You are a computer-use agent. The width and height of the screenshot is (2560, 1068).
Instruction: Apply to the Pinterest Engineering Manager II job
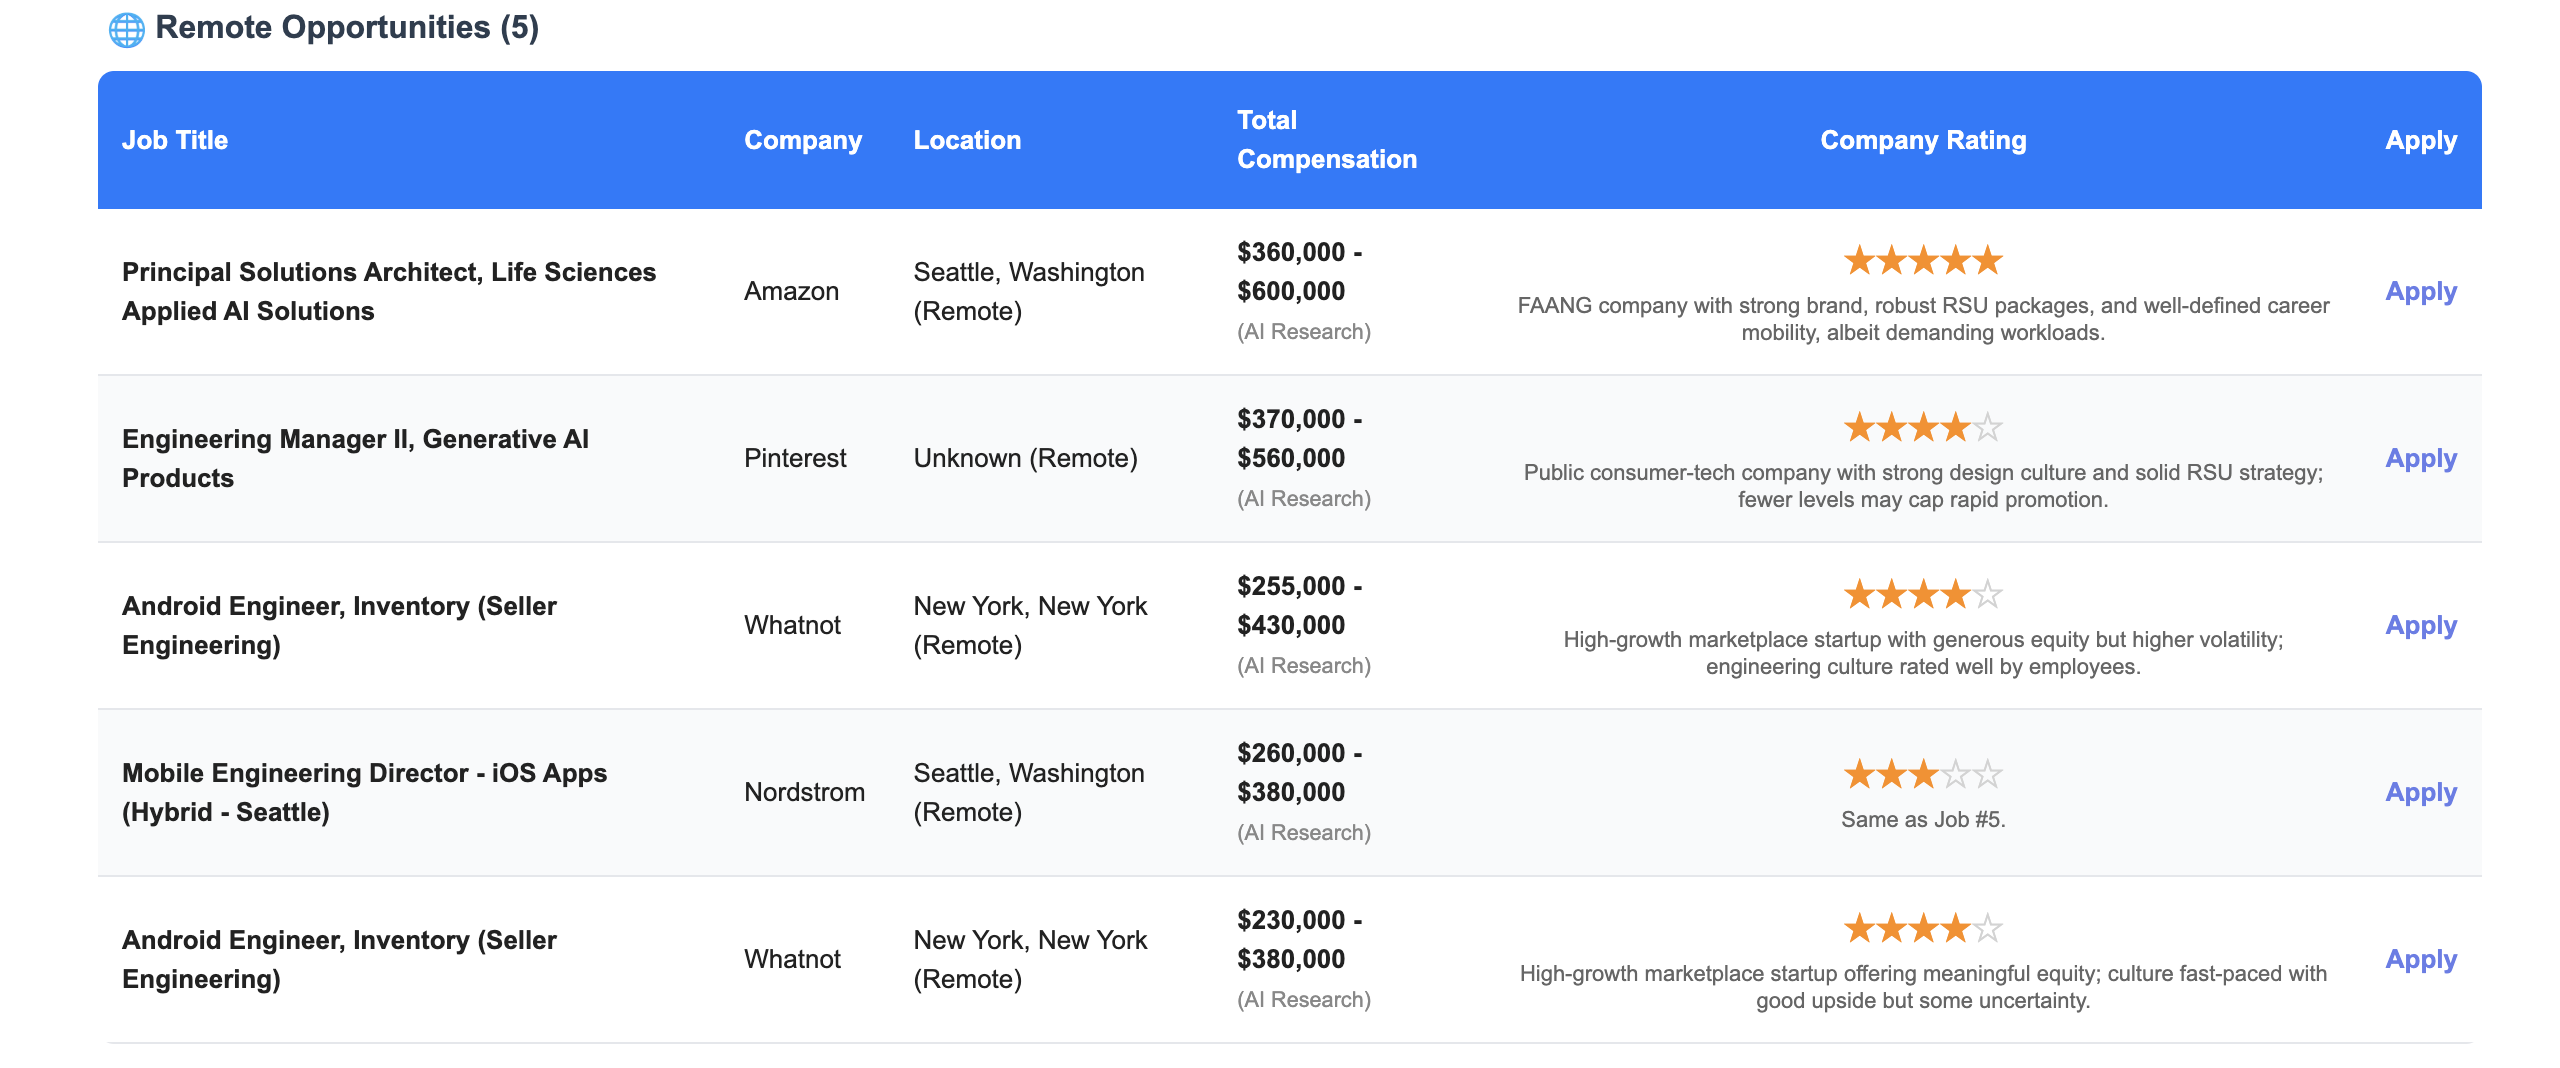(x=2421, y=458)
